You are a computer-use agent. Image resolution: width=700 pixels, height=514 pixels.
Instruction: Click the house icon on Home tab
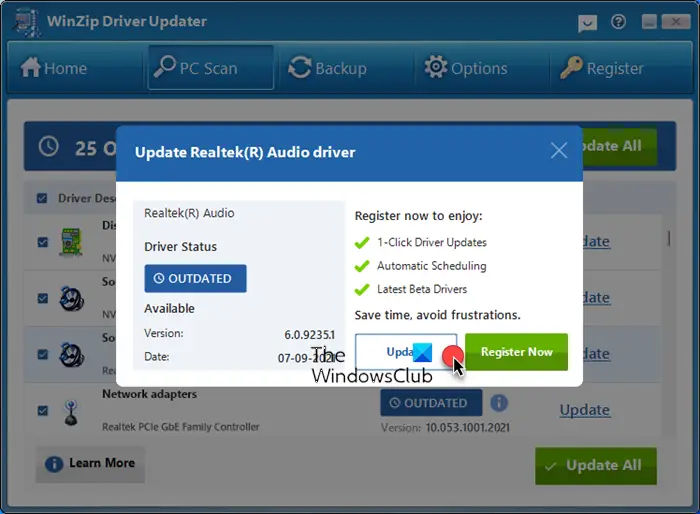point(30,67)
